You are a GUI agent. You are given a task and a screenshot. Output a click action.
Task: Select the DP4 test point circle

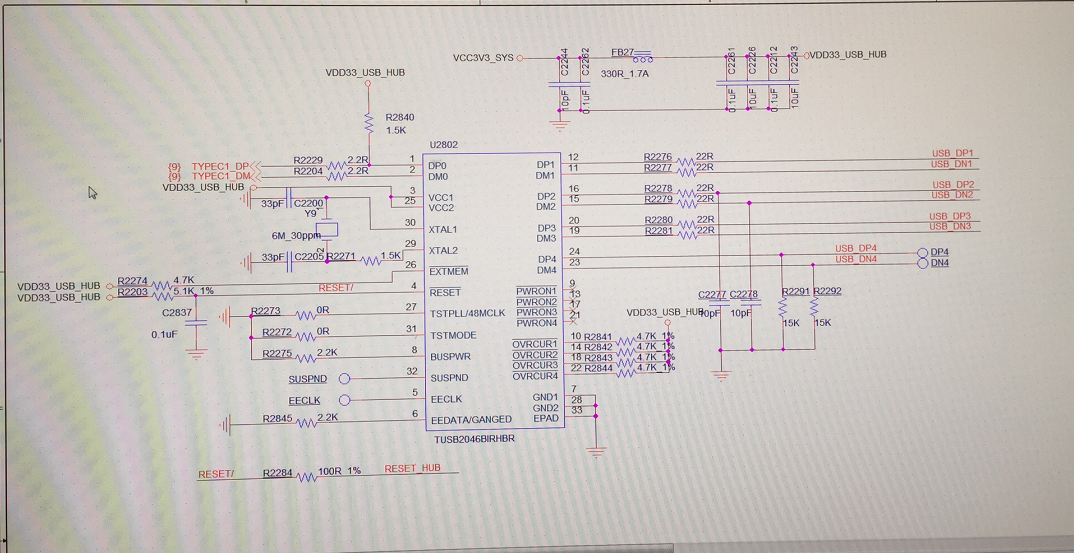coord(923,253)
